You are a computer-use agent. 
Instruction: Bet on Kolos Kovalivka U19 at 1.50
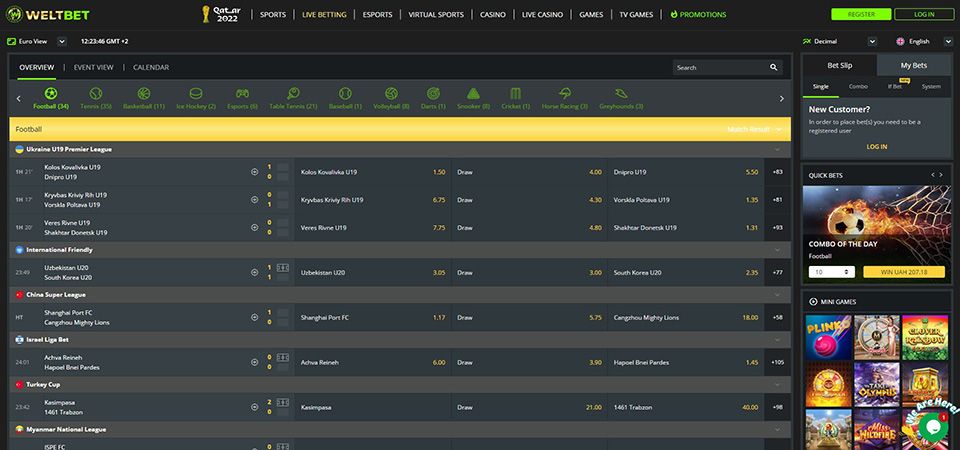click(x=373, y=172)
